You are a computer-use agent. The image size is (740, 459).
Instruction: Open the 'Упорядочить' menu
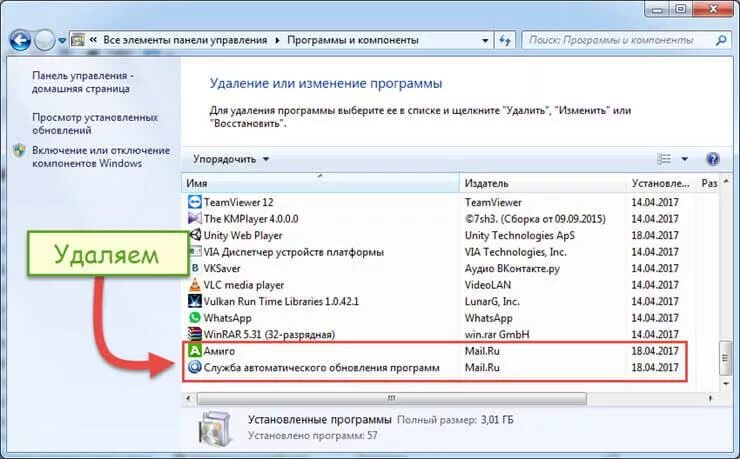tap(231, 159)
